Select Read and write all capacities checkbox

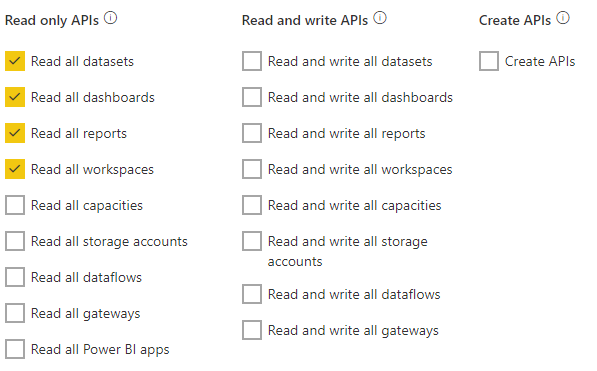[x=252, y=205]
